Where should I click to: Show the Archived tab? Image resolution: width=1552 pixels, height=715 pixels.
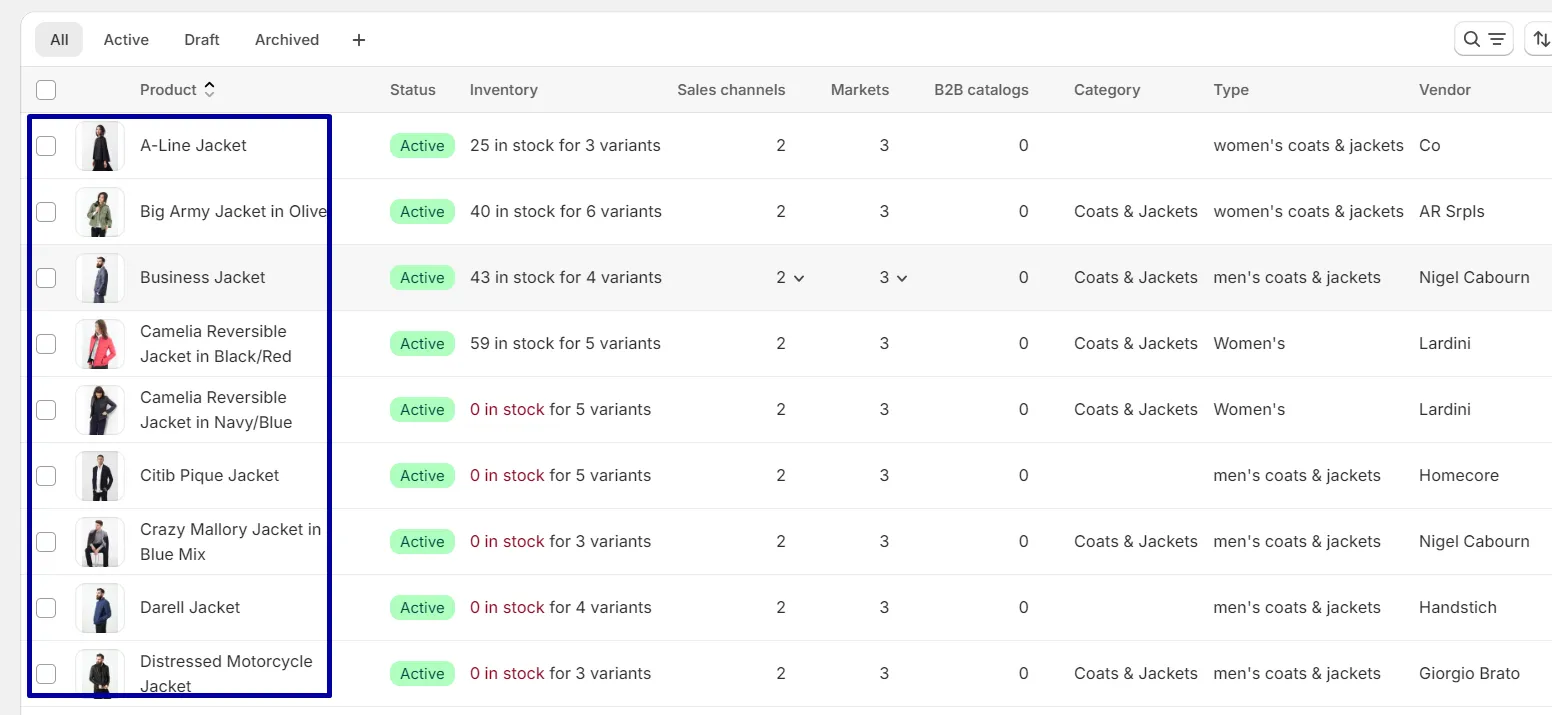click(x=287, y=40)
